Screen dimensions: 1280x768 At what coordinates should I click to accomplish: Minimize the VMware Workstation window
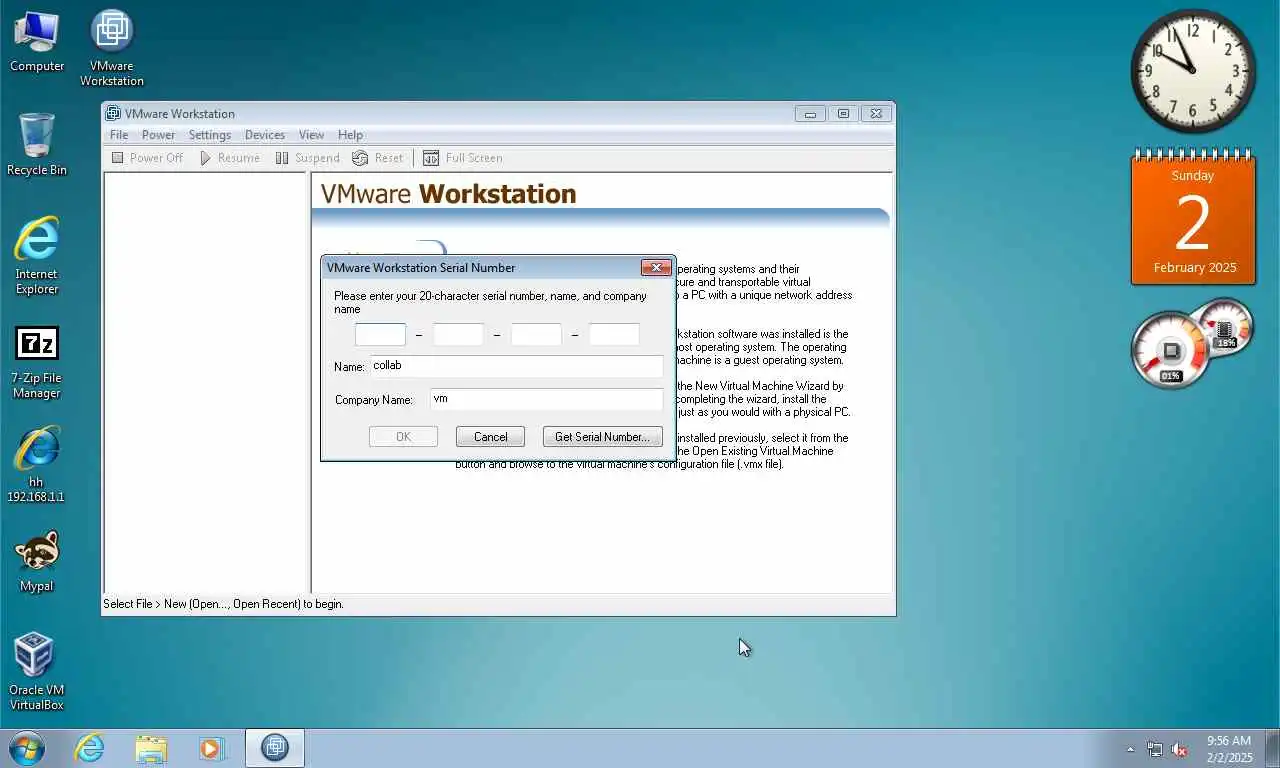click(810, 114)
